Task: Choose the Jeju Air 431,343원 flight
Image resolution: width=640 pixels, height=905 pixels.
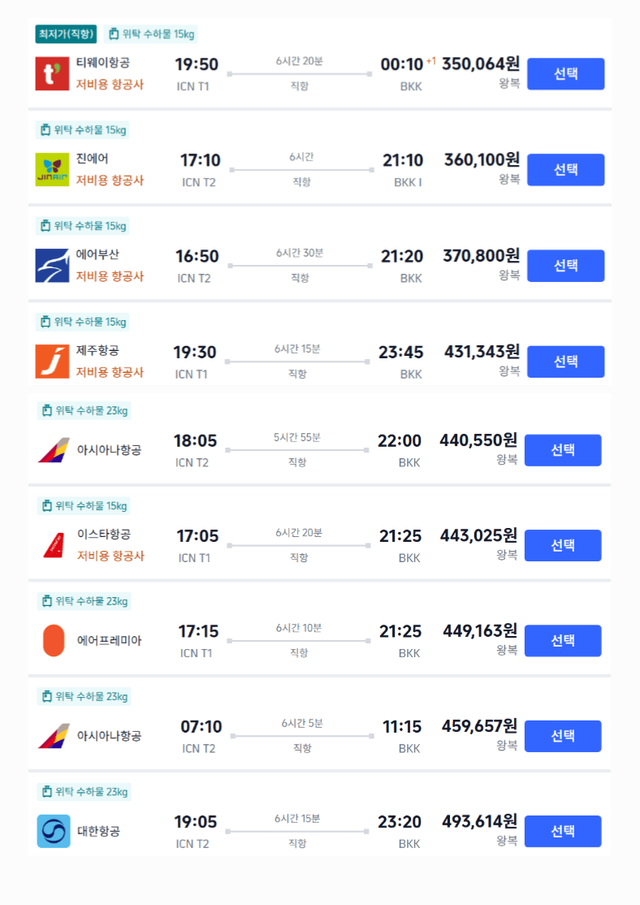Action: 565,361
